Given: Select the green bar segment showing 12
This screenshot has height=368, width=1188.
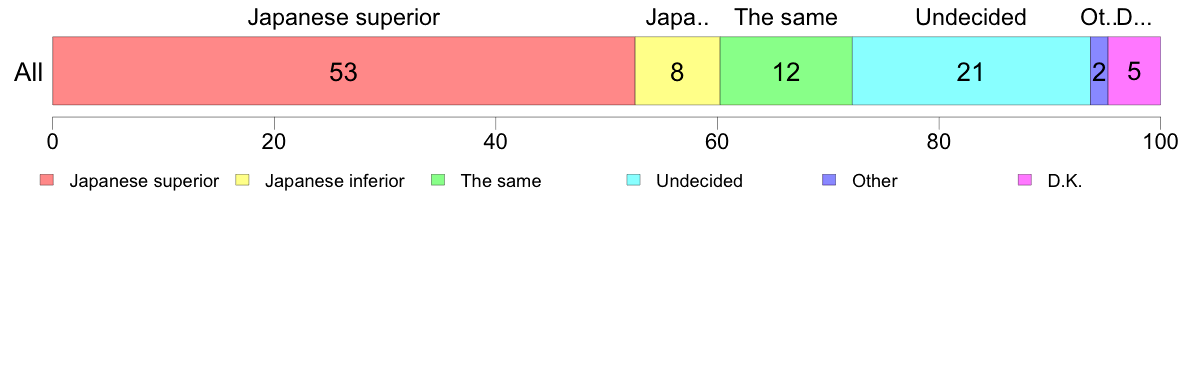Looking at the screenshot, I should coord(786,70).
